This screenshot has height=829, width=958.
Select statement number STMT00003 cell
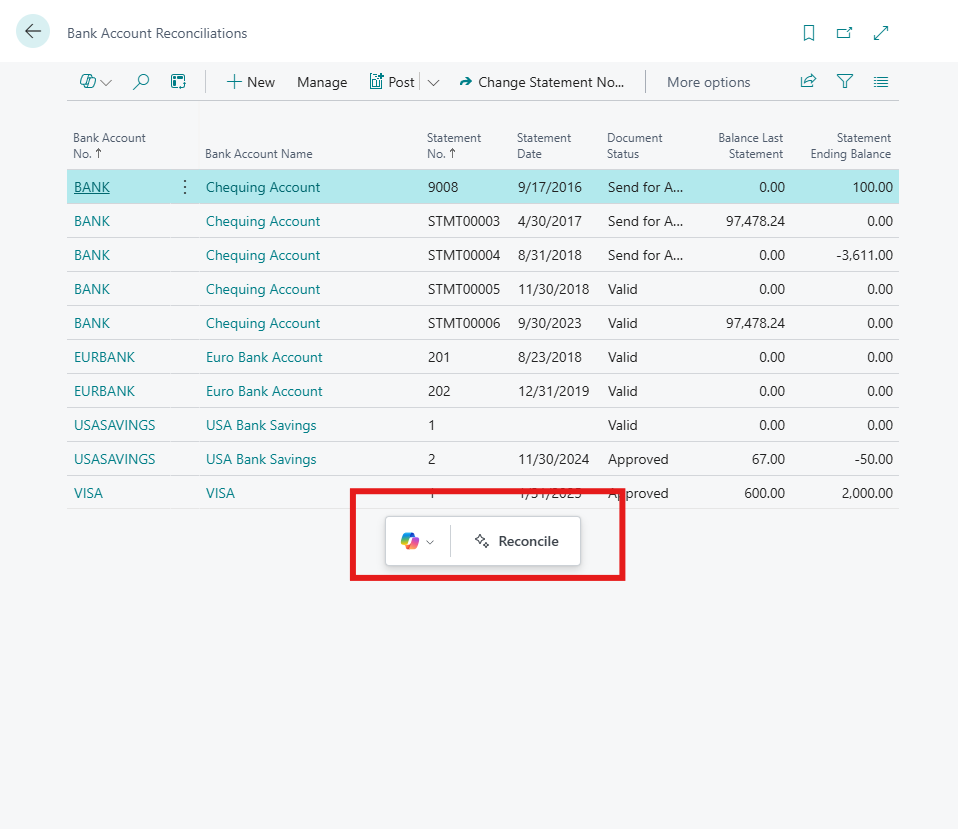click(464, 221)
